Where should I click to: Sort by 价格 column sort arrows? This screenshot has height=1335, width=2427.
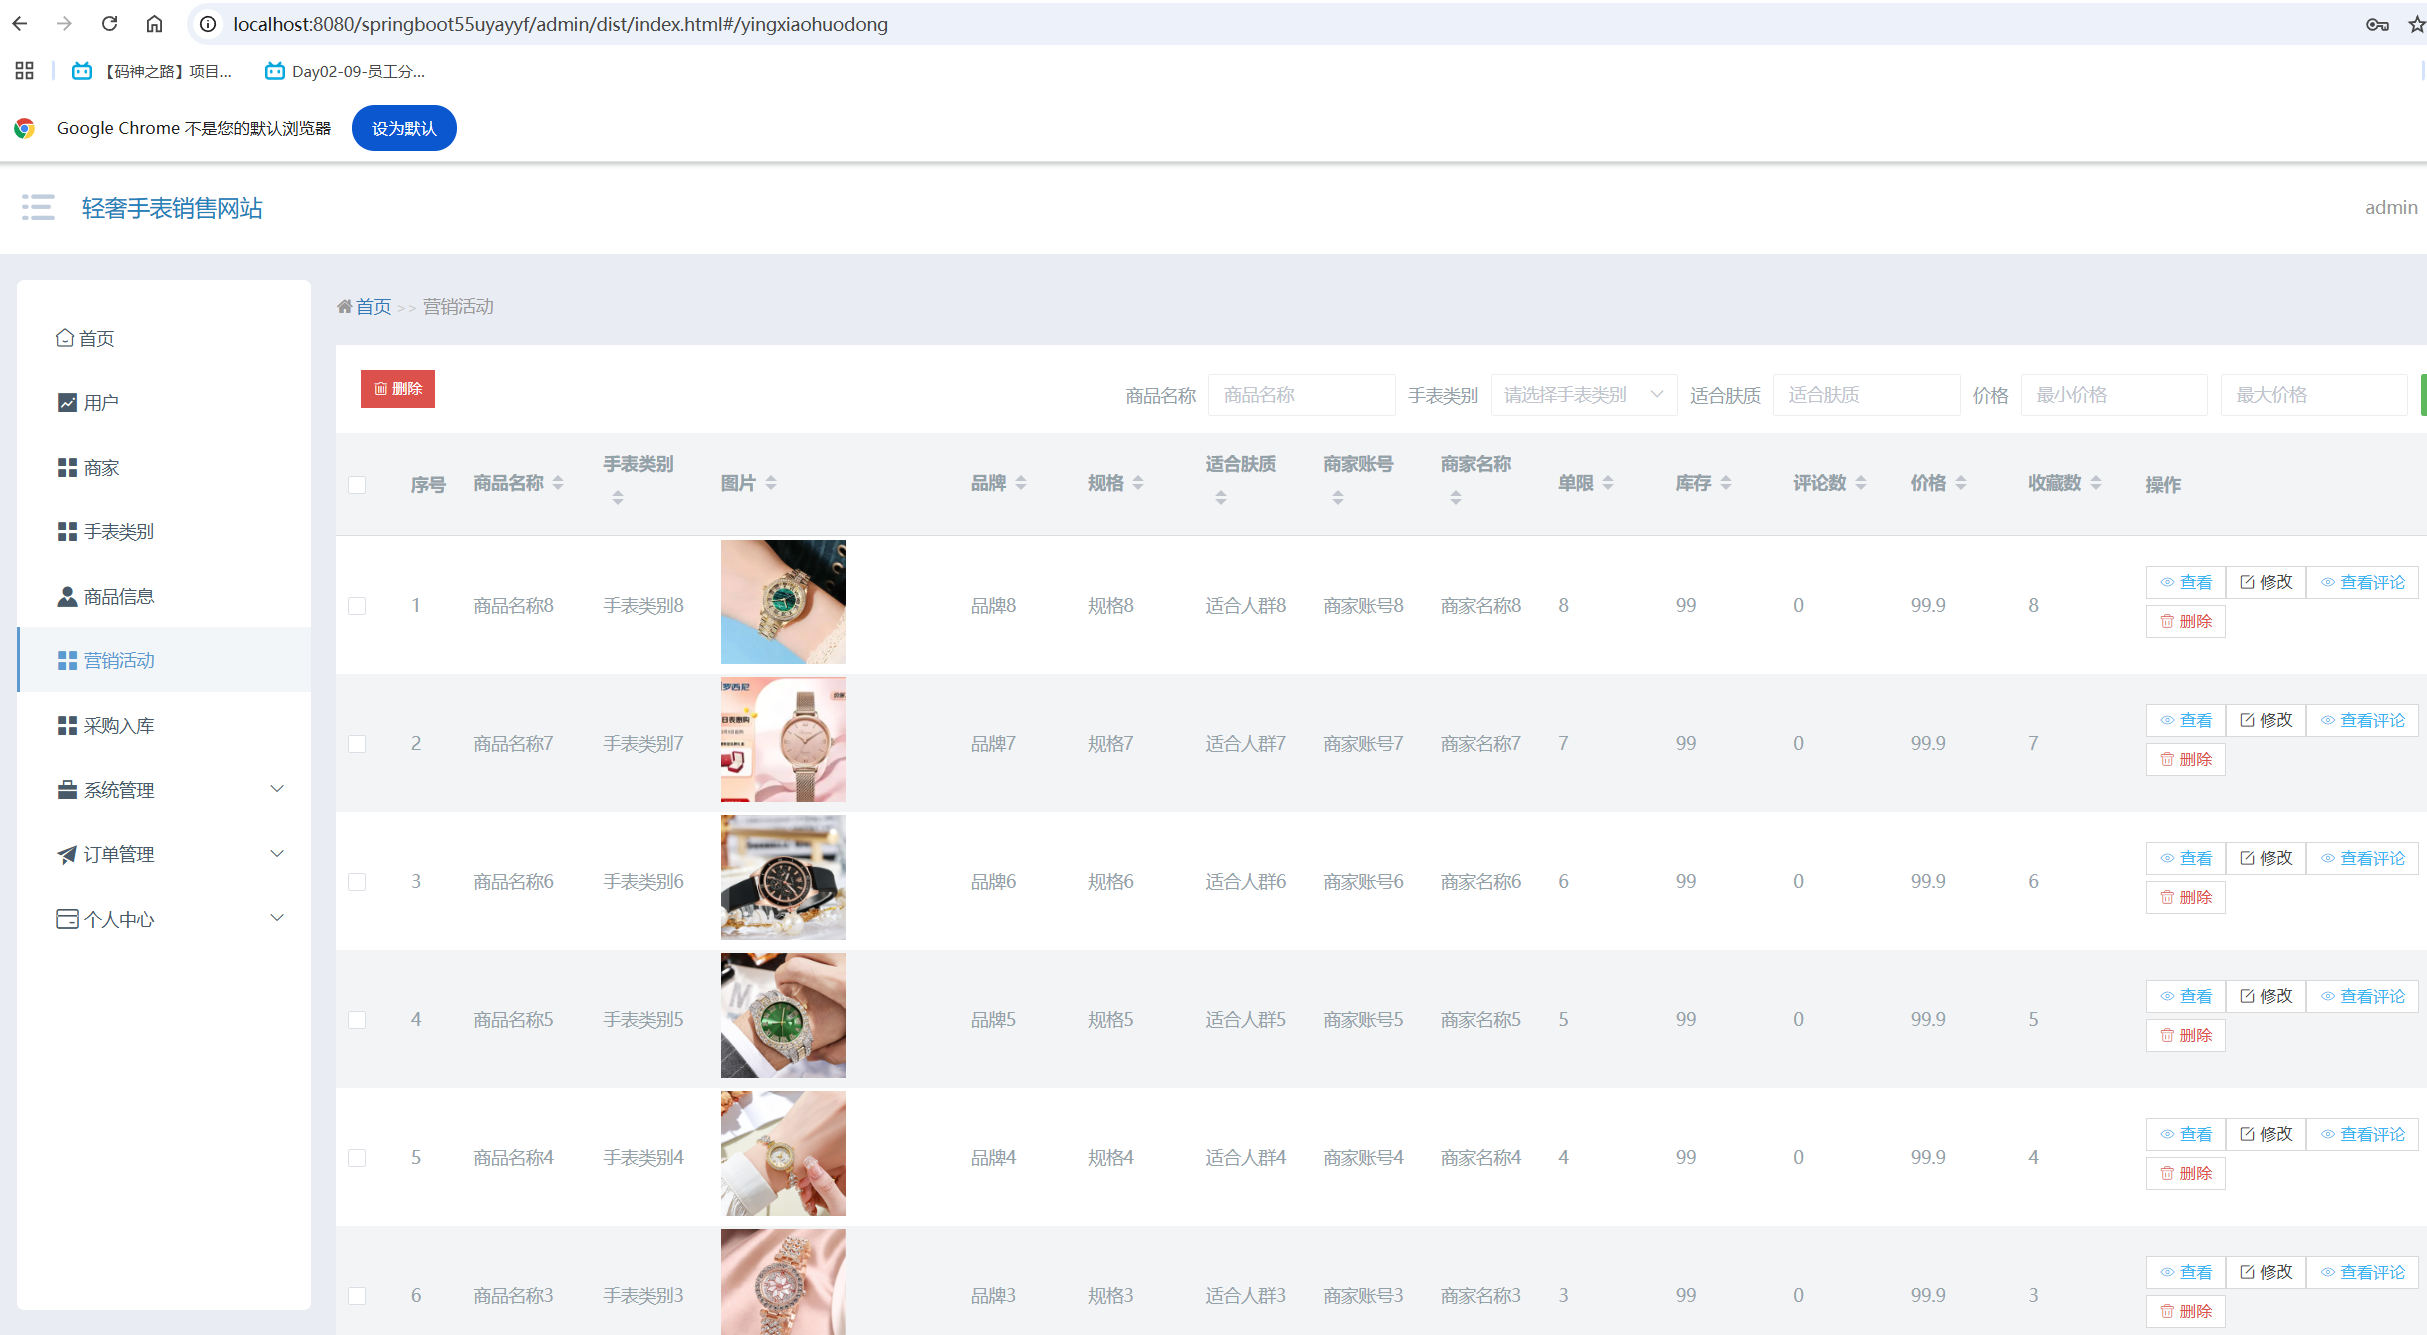click(1960, 483)
